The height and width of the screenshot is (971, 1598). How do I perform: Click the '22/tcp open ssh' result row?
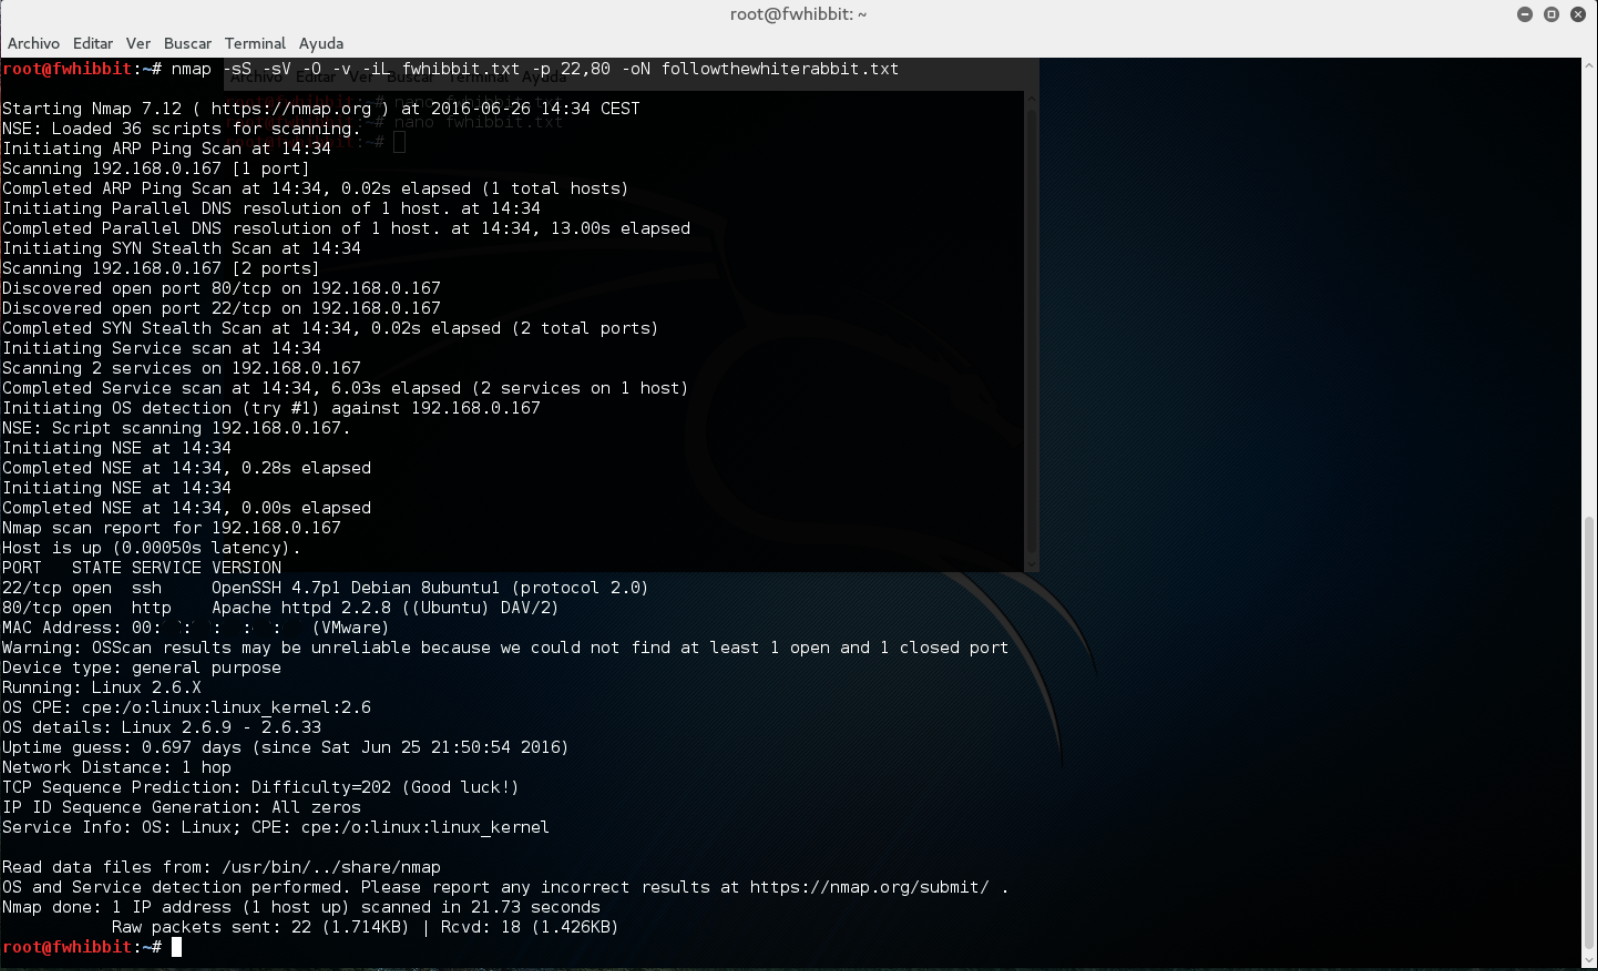click(325, 588)
